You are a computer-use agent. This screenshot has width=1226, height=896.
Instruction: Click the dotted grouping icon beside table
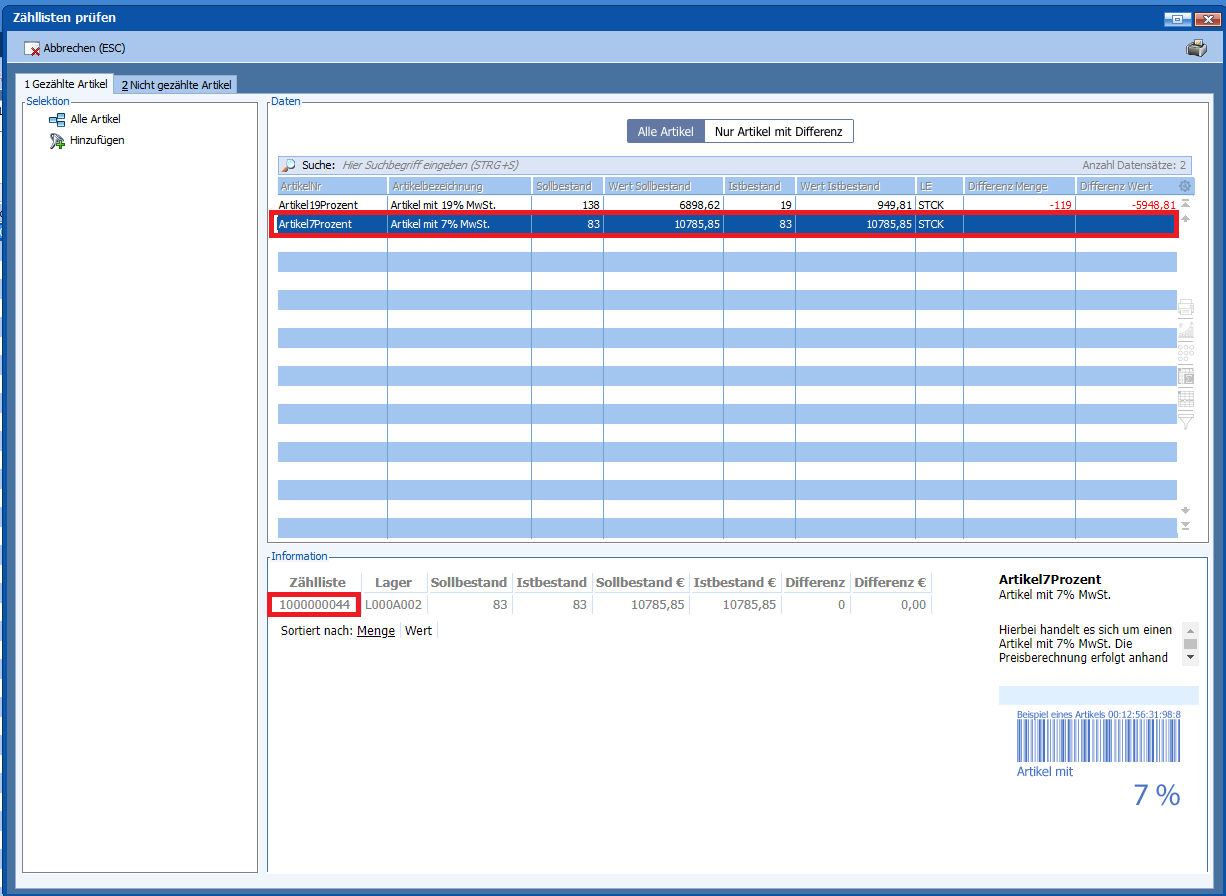pos(1186,353)
